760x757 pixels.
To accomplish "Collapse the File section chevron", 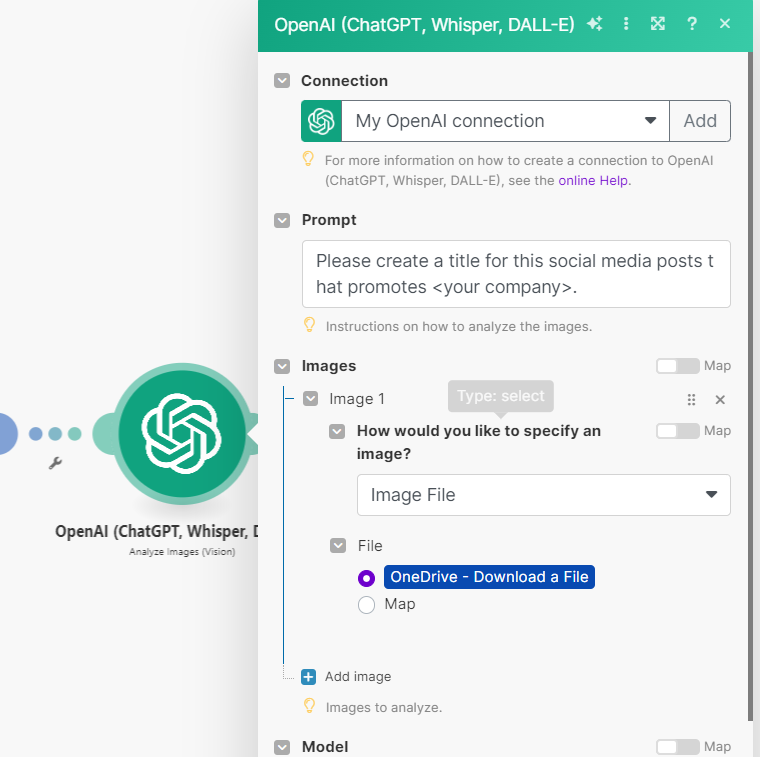I will tap(338, 546).
